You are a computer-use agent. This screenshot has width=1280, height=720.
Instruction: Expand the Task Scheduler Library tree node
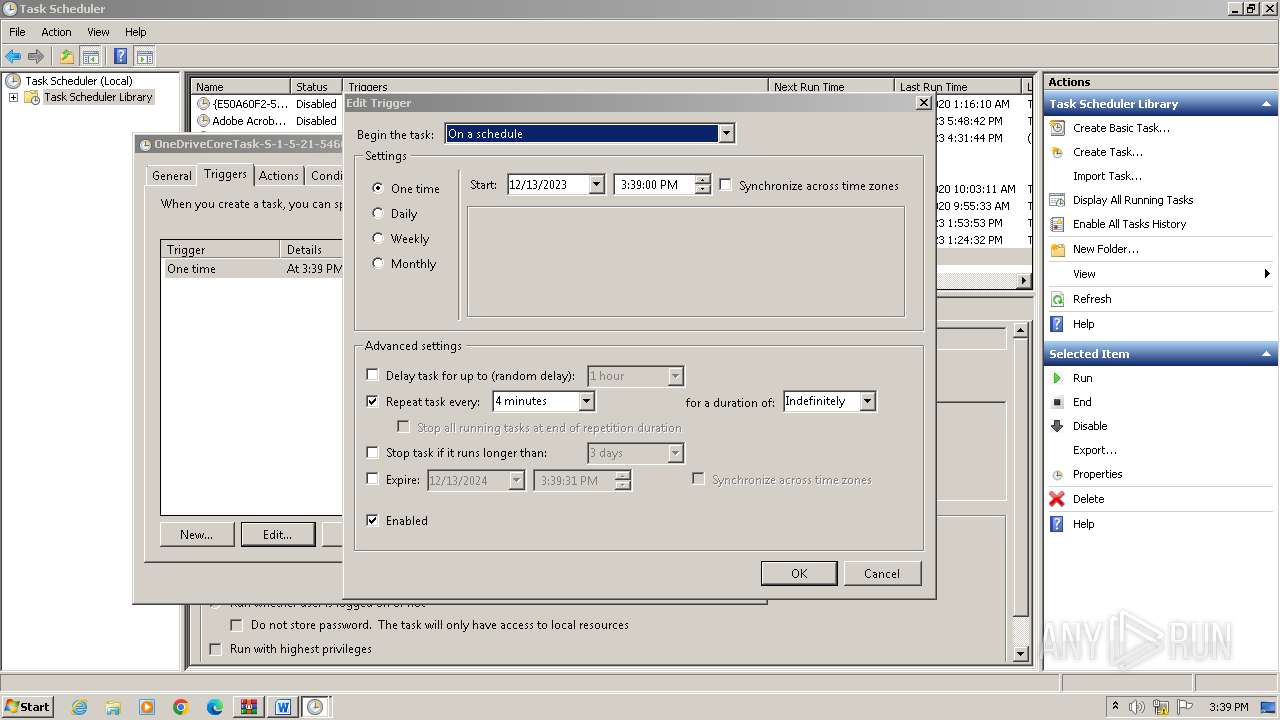[x=13, y=97]
